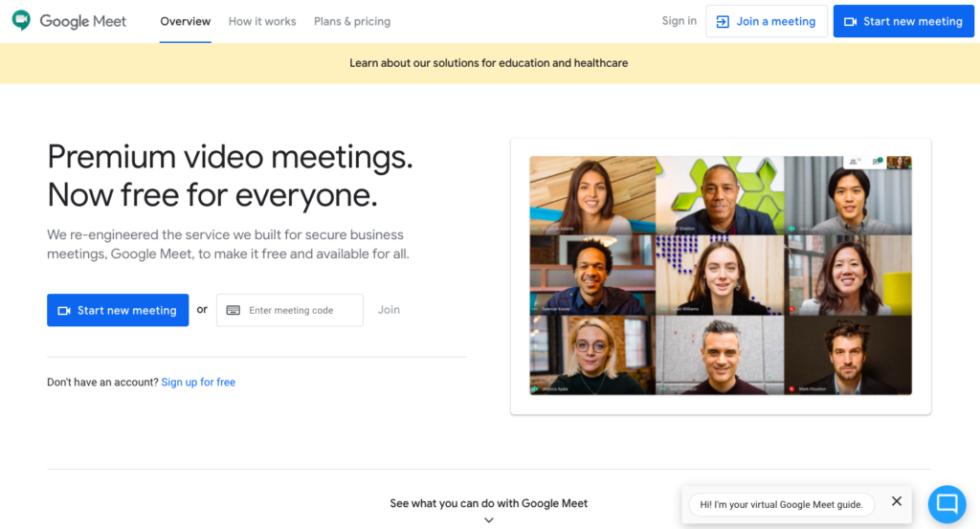Open the blue chat bubble guide icon

(x=947, y=503)
